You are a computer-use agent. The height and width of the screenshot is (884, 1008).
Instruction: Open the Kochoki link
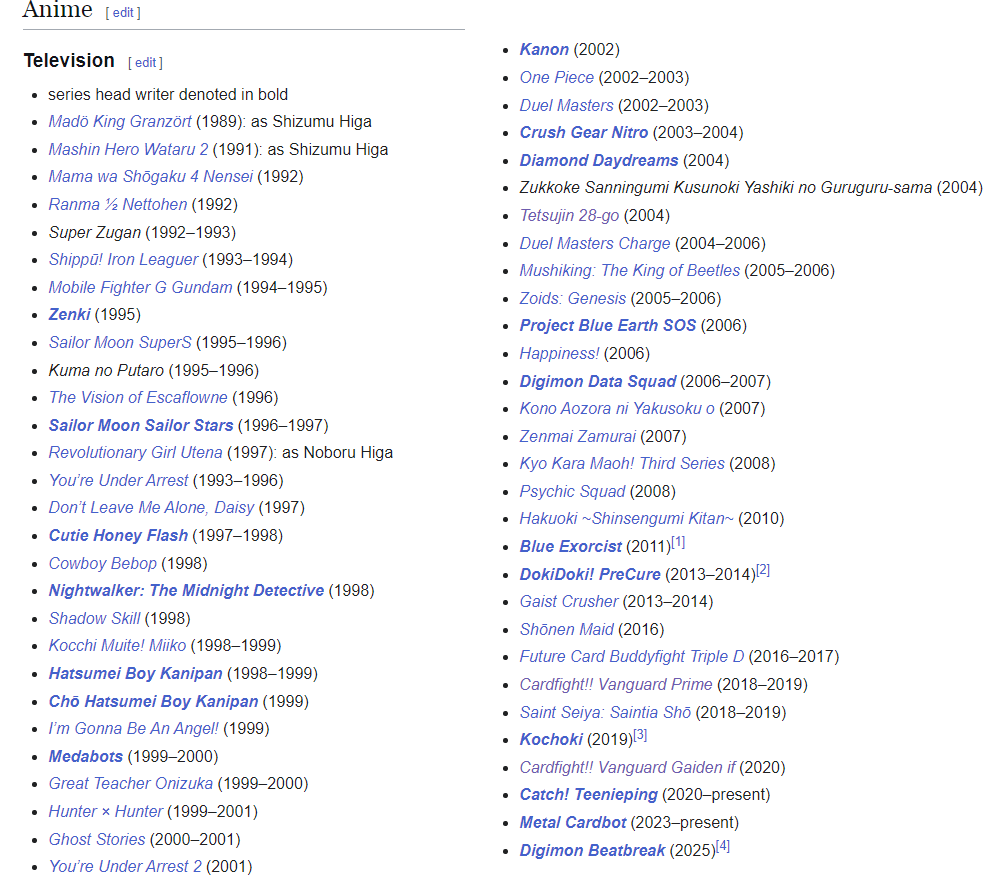[552, 740]
